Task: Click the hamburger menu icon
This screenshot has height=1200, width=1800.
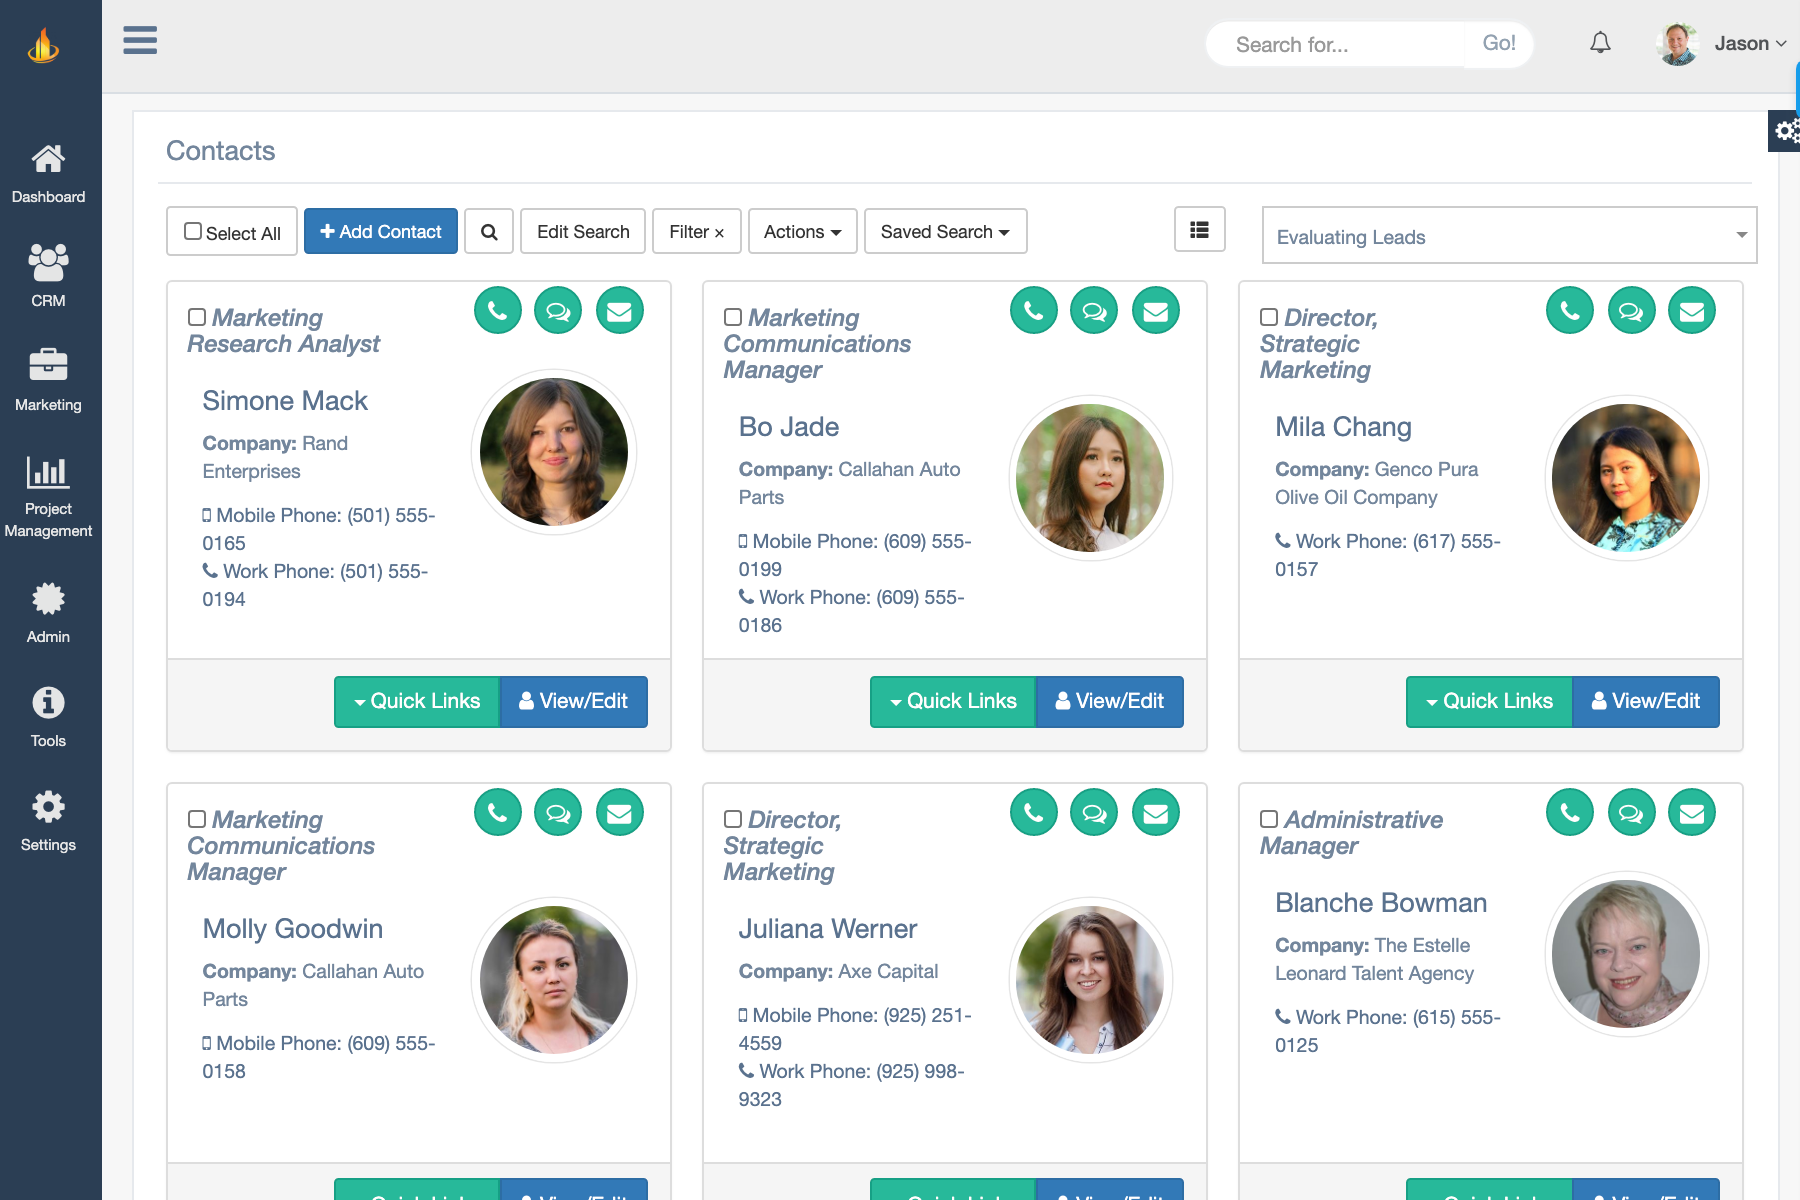Action: (140, 41)
